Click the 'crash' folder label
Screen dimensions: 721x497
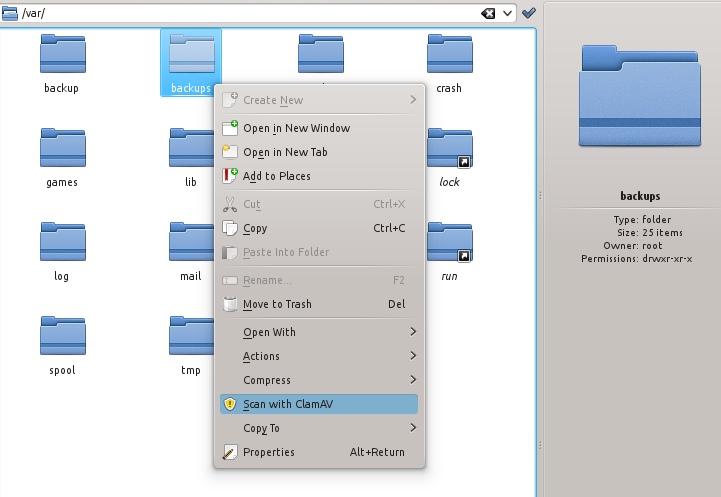(449, 88)
